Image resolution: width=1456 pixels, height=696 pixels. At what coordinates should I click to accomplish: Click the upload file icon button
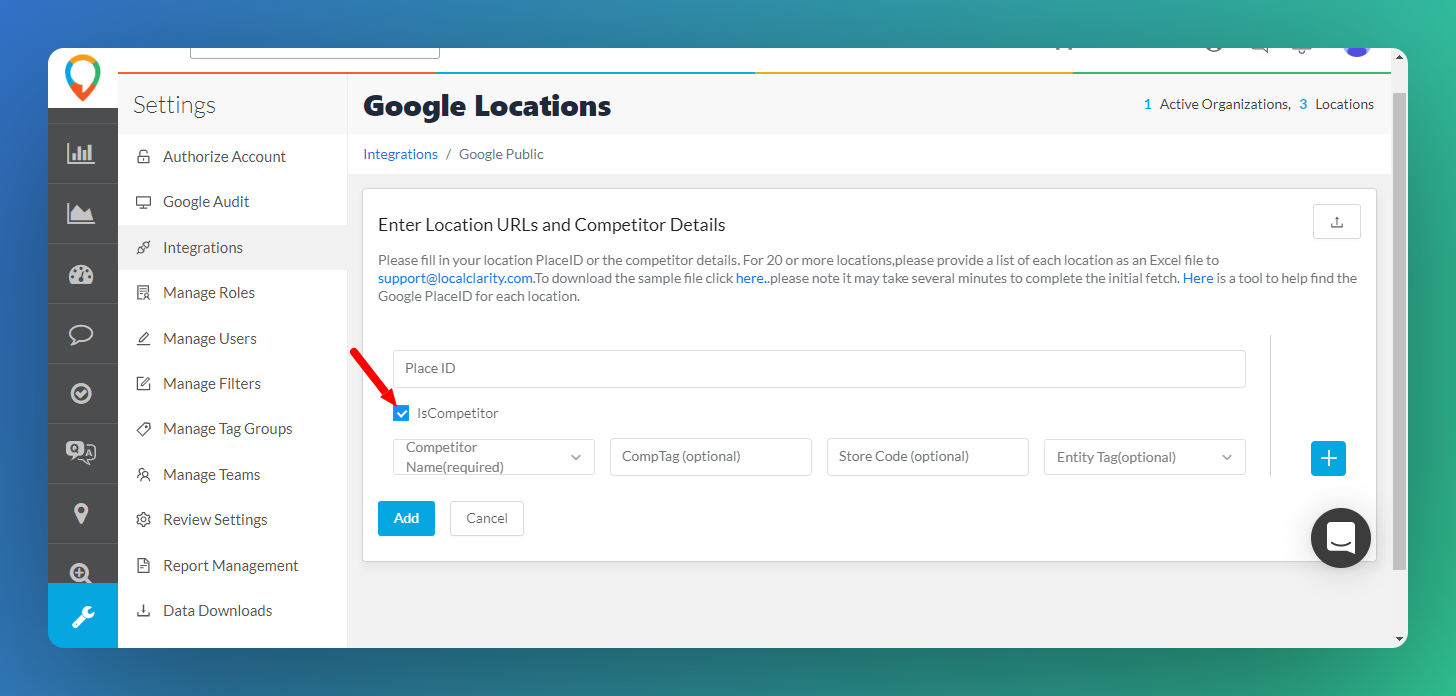pos(1337,222)
